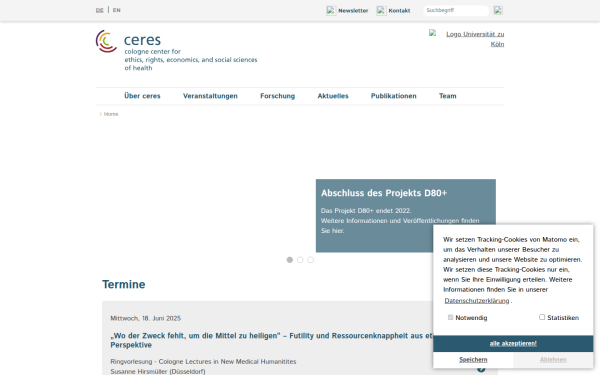The width and height of the screenshot is (600, 375).
Task: Open the Veranstaltungen menu
Action: click(210, 96)
